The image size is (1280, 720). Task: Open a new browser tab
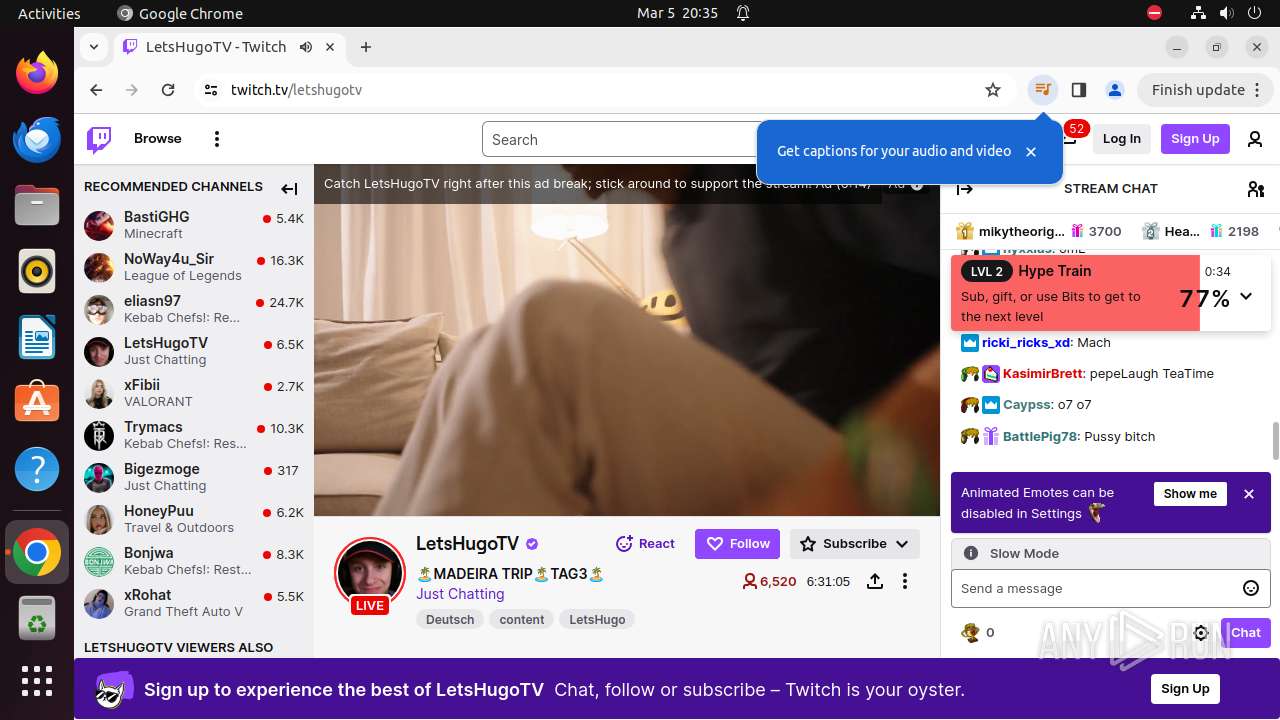click(x=366, y=47)
